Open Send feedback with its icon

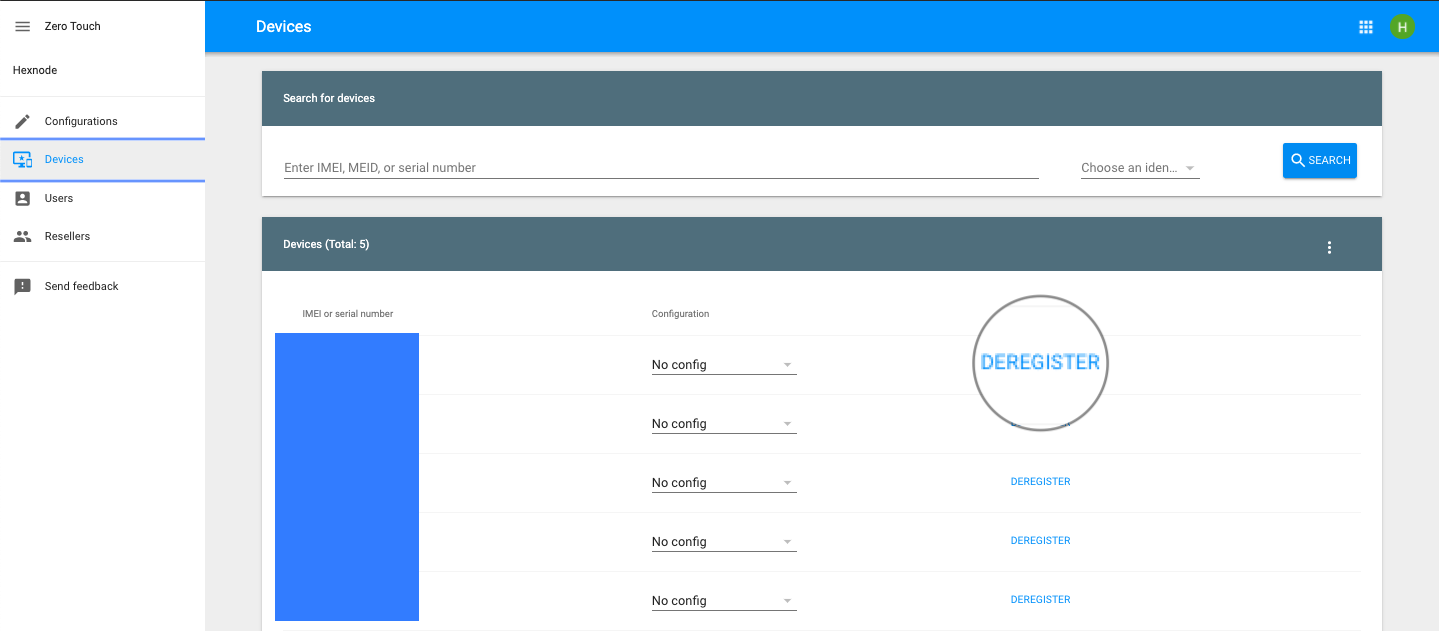pyautogui.click(x=22, y=286)
